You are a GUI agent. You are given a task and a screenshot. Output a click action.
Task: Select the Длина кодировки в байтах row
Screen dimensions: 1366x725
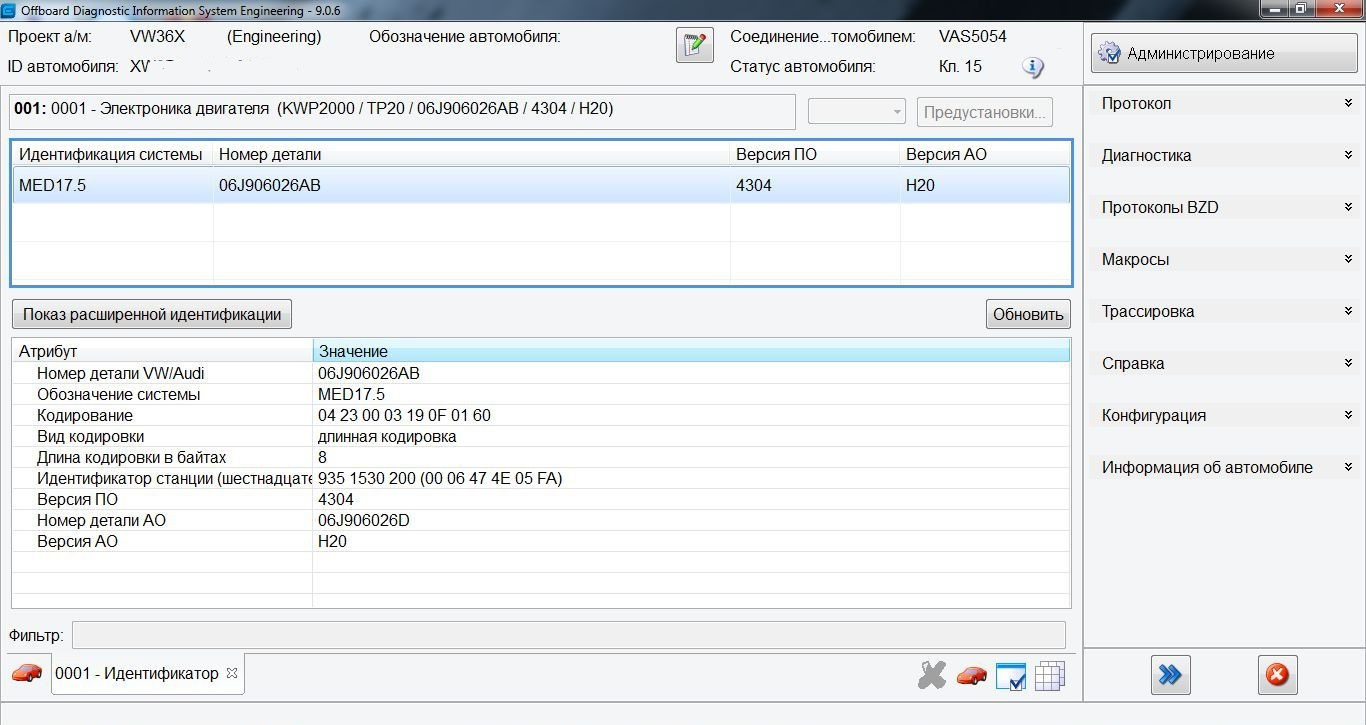[541, 457]
